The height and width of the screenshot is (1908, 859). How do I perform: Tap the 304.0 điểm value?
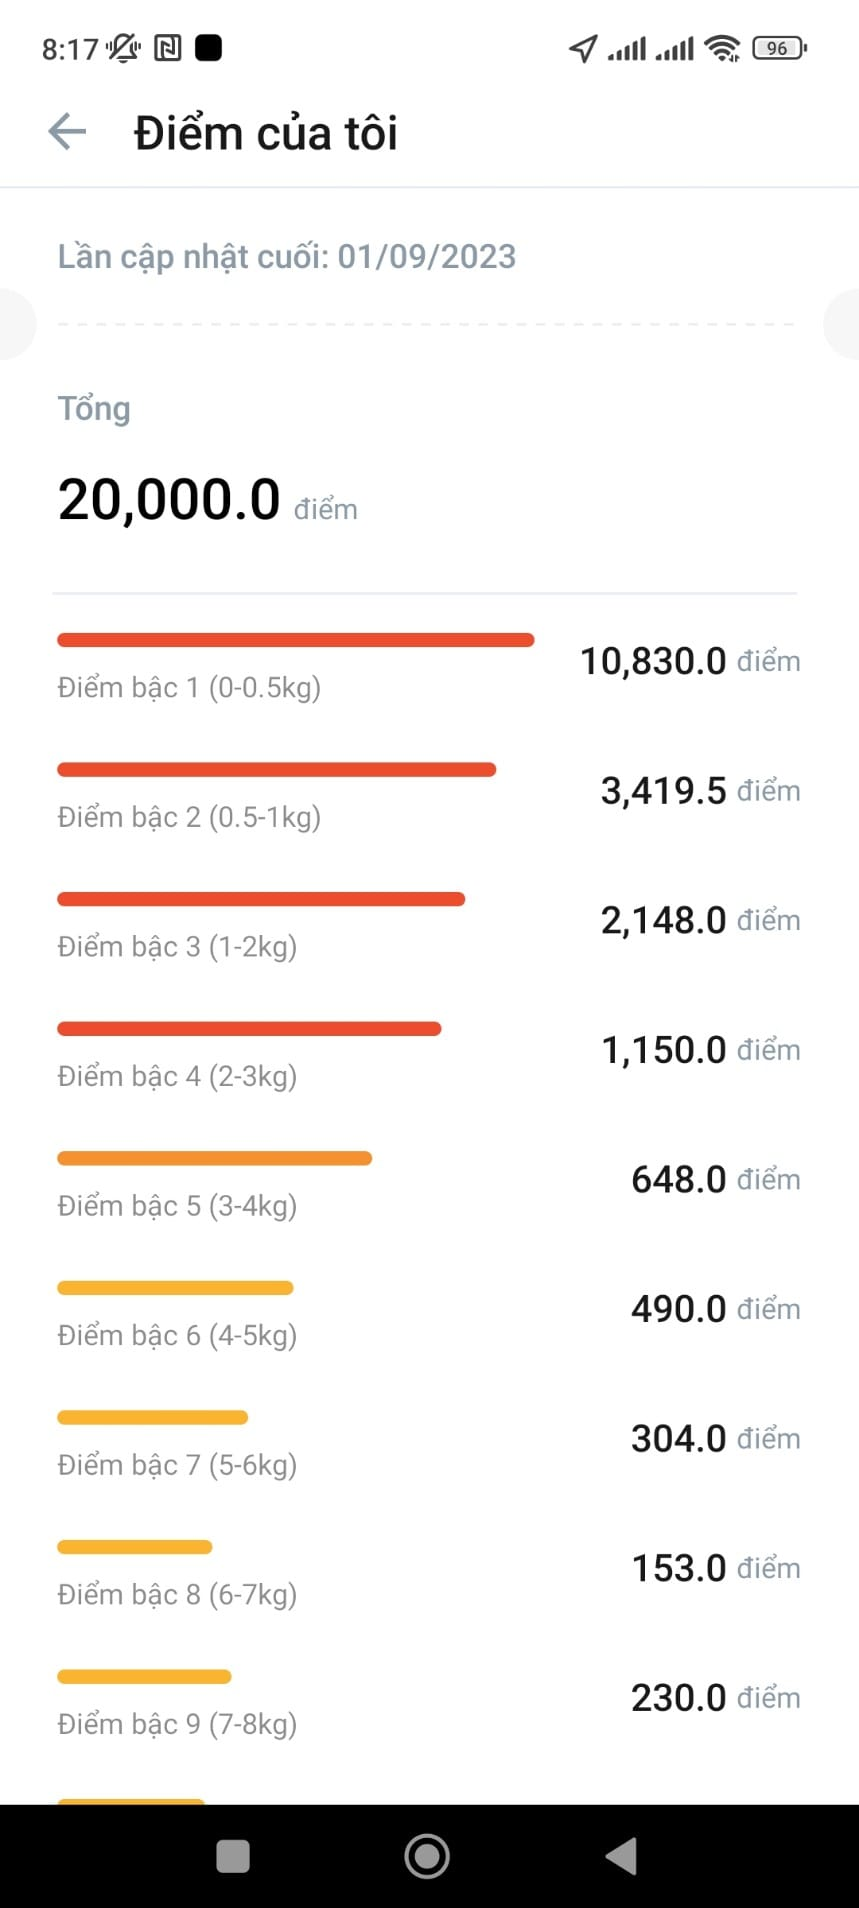[714, 1438]
